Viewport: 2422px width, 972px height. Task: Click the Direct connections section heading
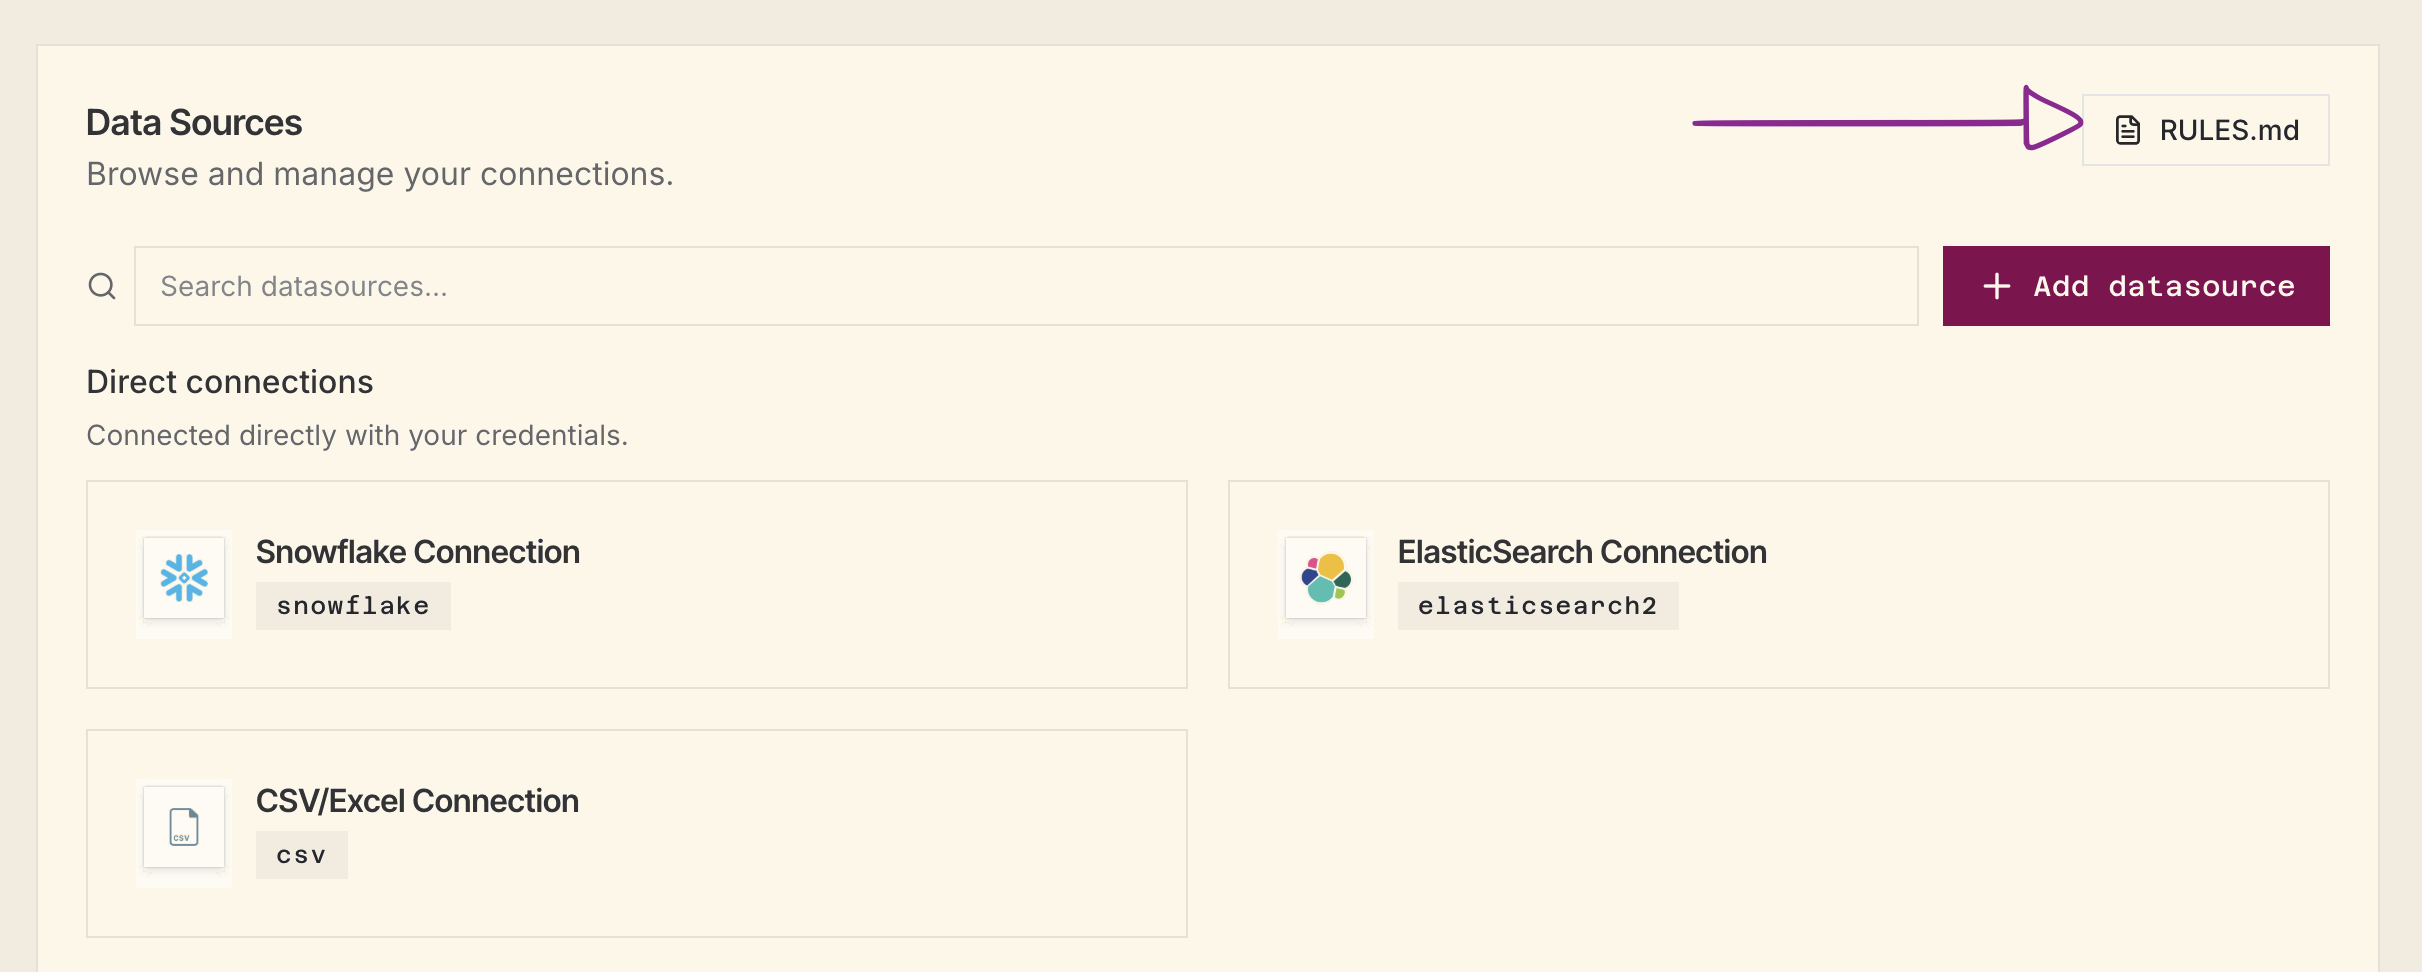click(x=230, y=382)
